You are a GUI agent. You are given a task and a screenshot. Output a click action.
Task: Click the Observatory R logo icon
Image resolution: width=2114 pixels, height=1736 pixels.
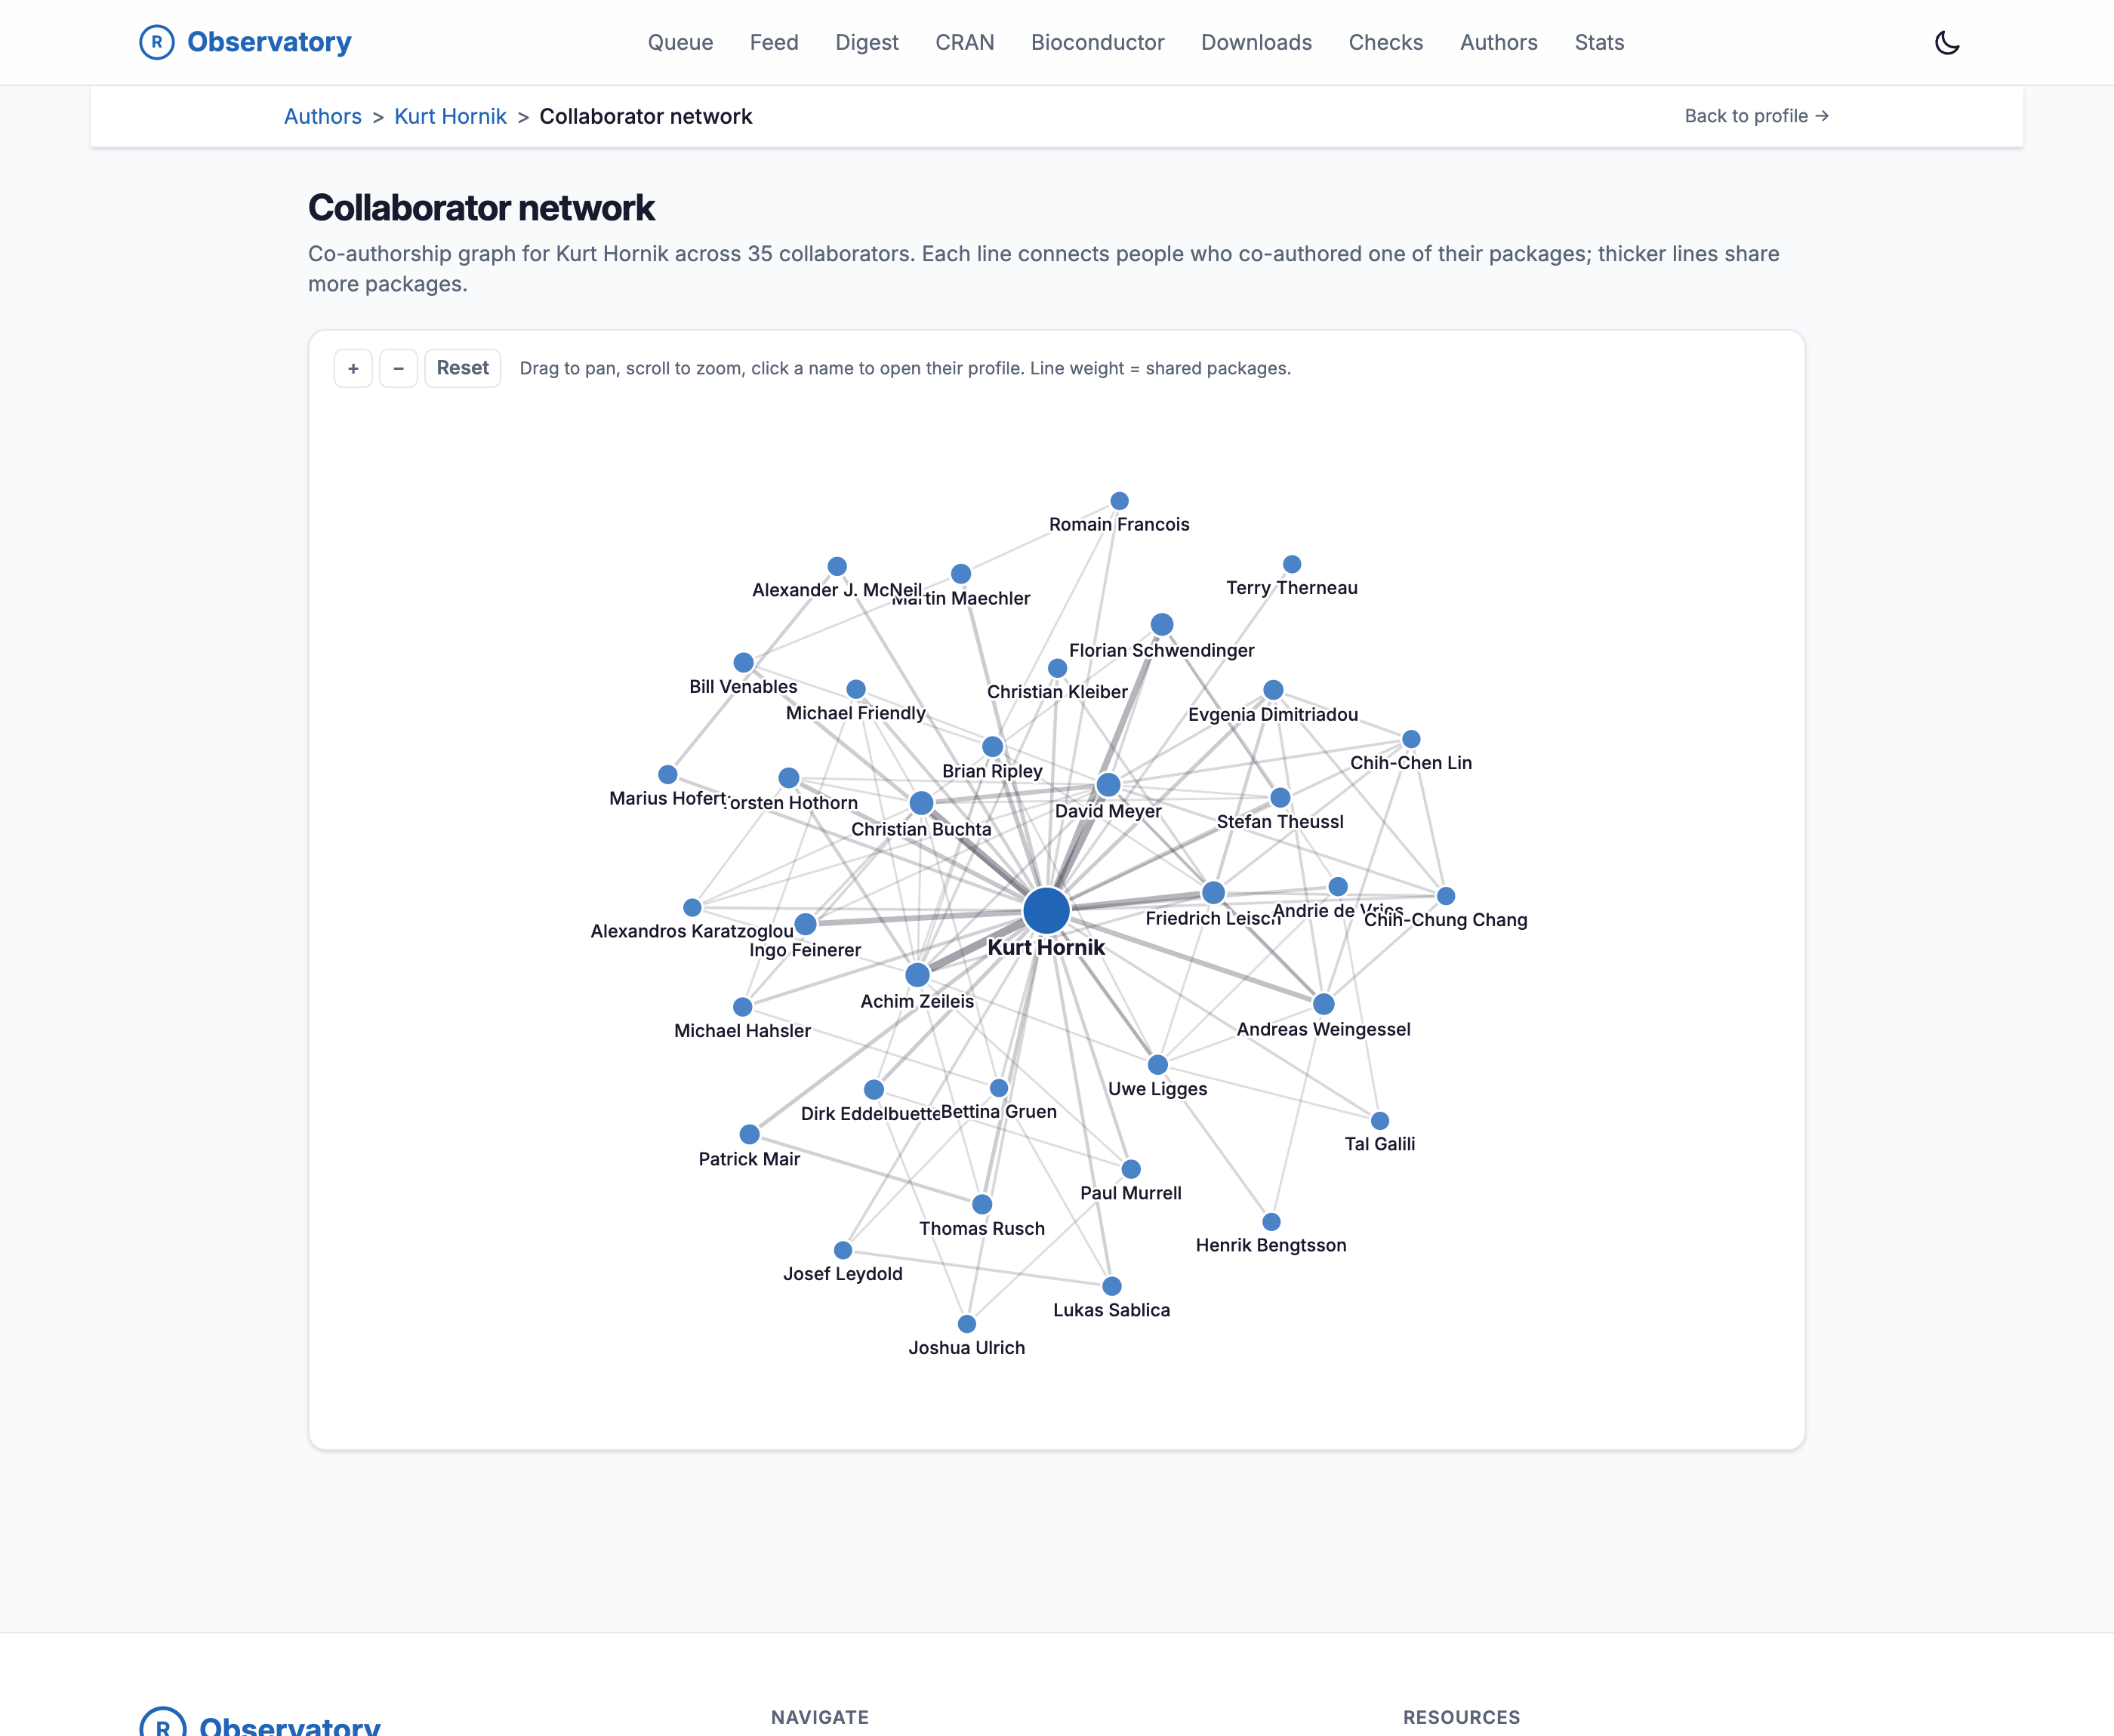(x=157, y=42)
